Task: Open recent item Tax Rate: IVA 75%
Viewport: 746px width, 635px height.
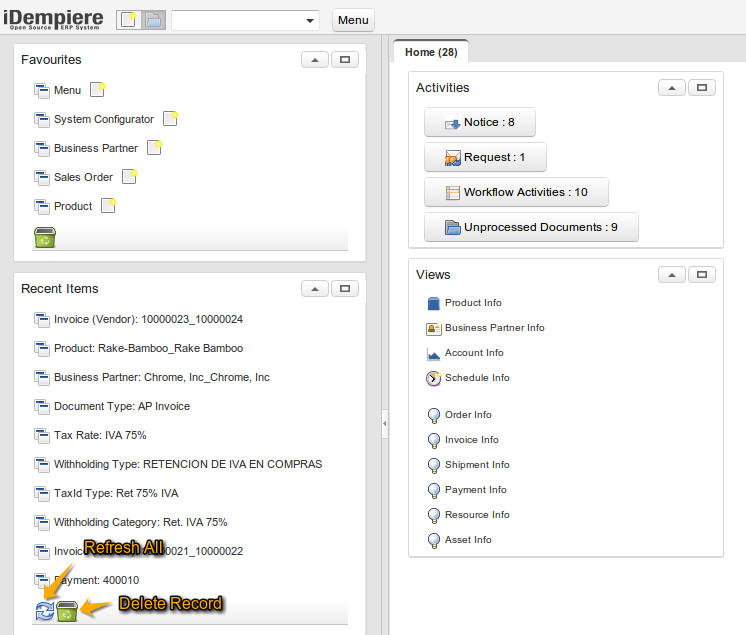Action: [x=100, y=435]
